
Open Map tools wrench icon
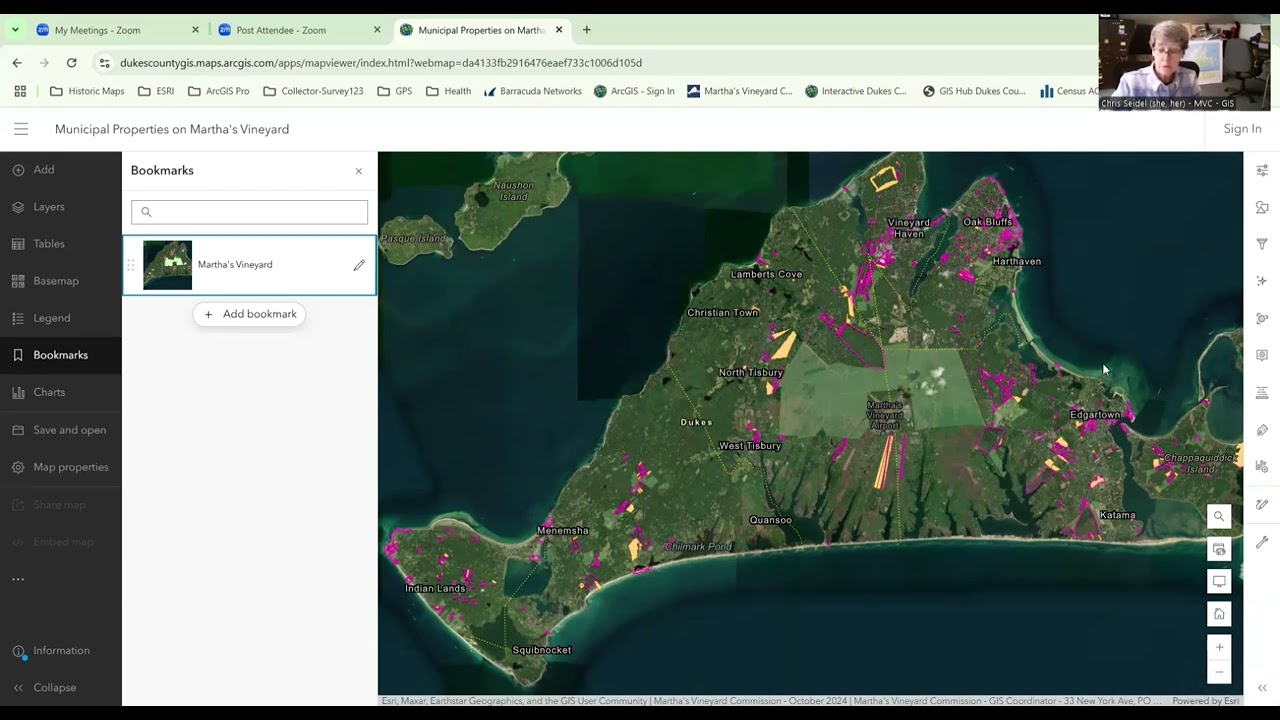[x=1262, y=542]
